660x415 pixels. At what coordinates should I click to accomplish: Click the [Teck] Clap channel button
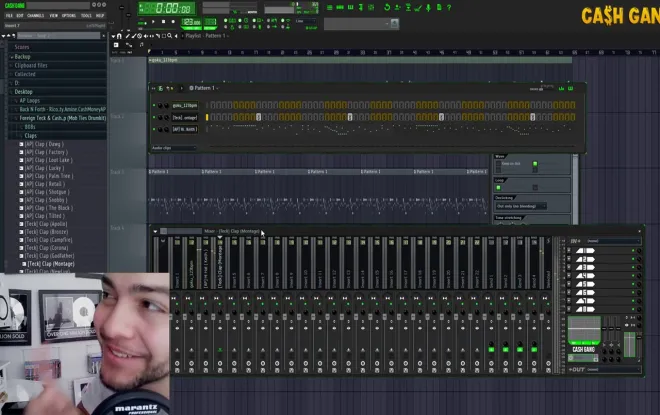point(184,117)
